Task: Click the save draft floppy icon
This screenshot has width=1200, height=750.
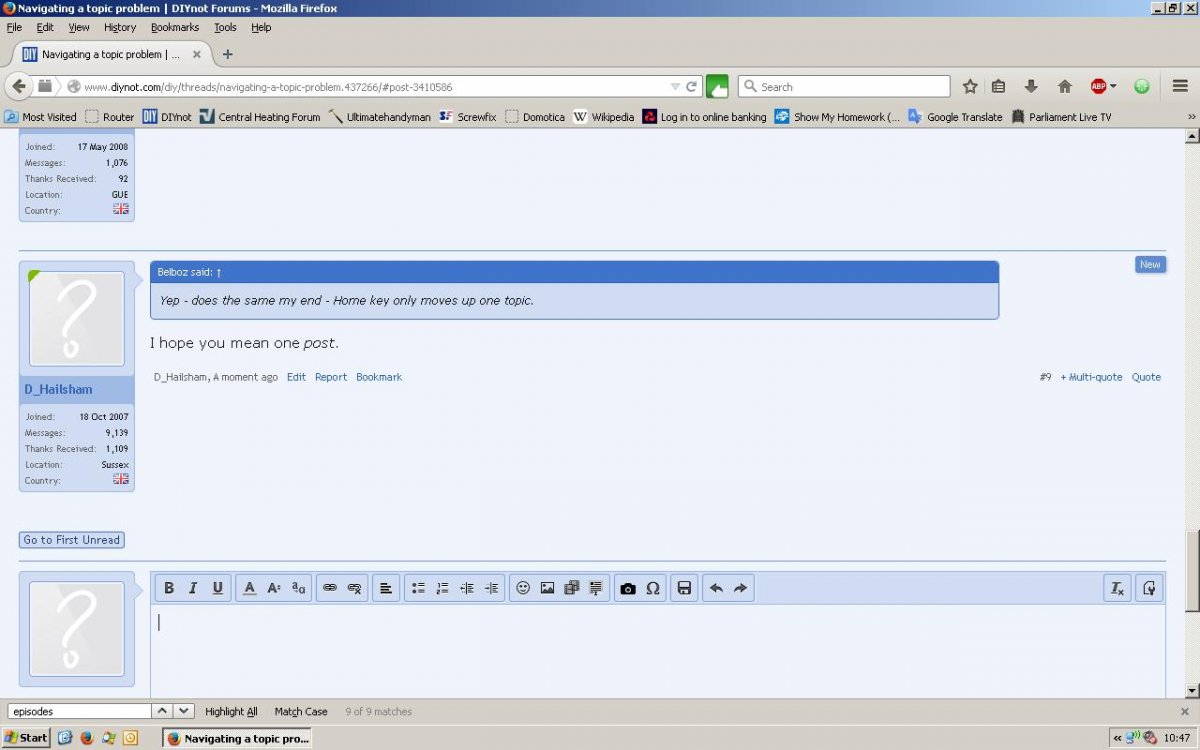Action: coord(684,588)
